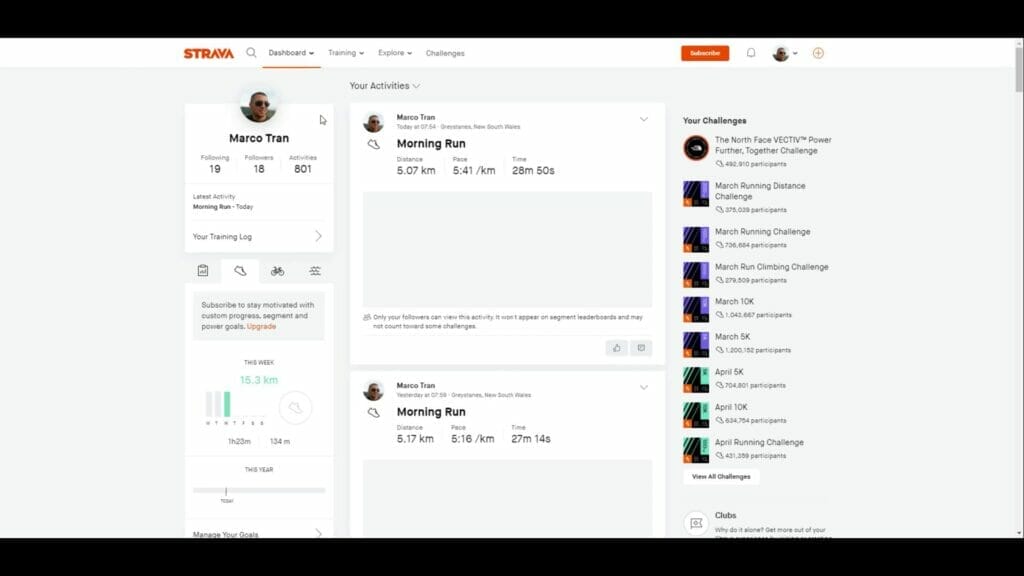Give kudos to today's Morning Run
The image size is (1024, 576).
tap(617, 347)
